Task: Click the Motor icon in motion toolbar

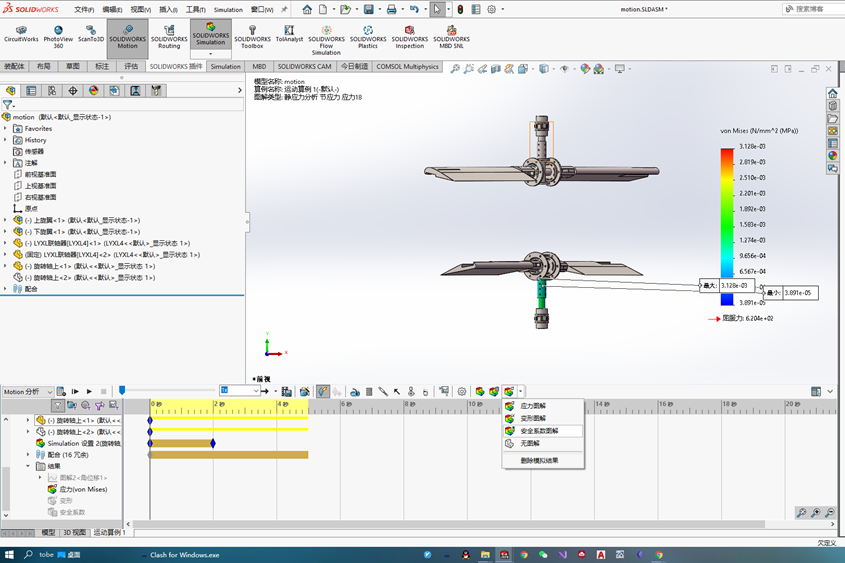Action: pos(355,392)
